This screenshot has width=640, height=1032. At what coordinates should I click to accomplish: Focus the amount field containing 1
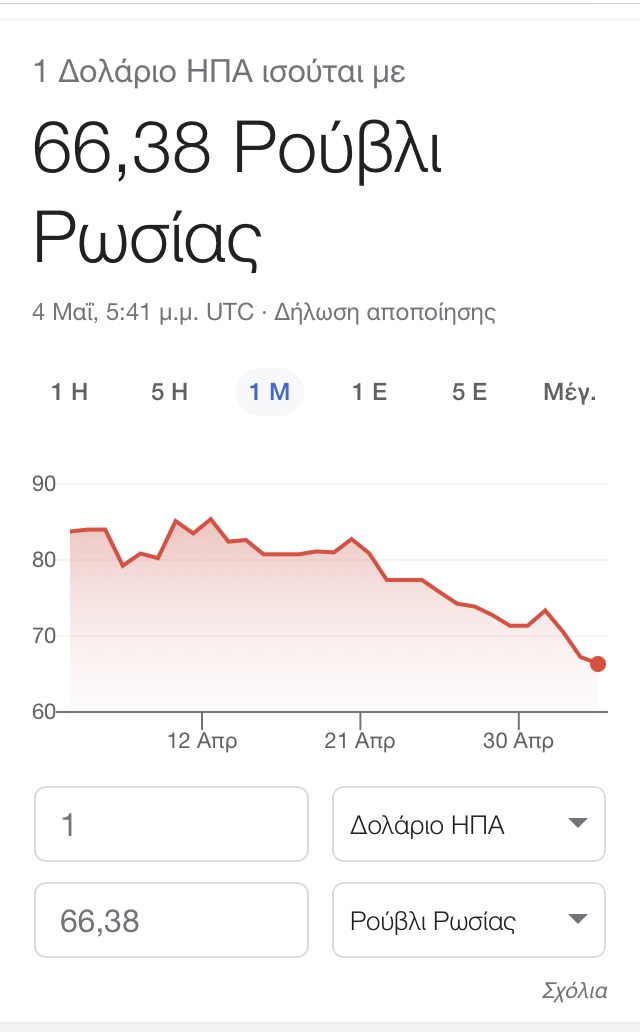[x=171, y=824]
